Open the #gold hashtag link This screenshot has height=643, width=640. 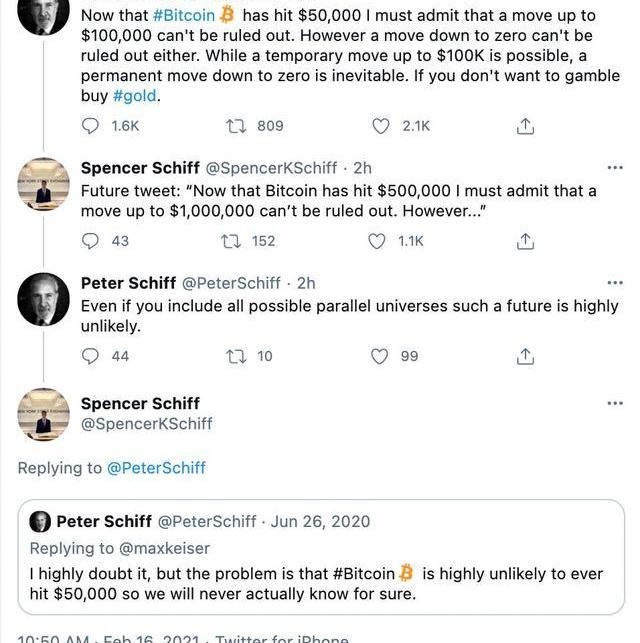pos(135,95)
